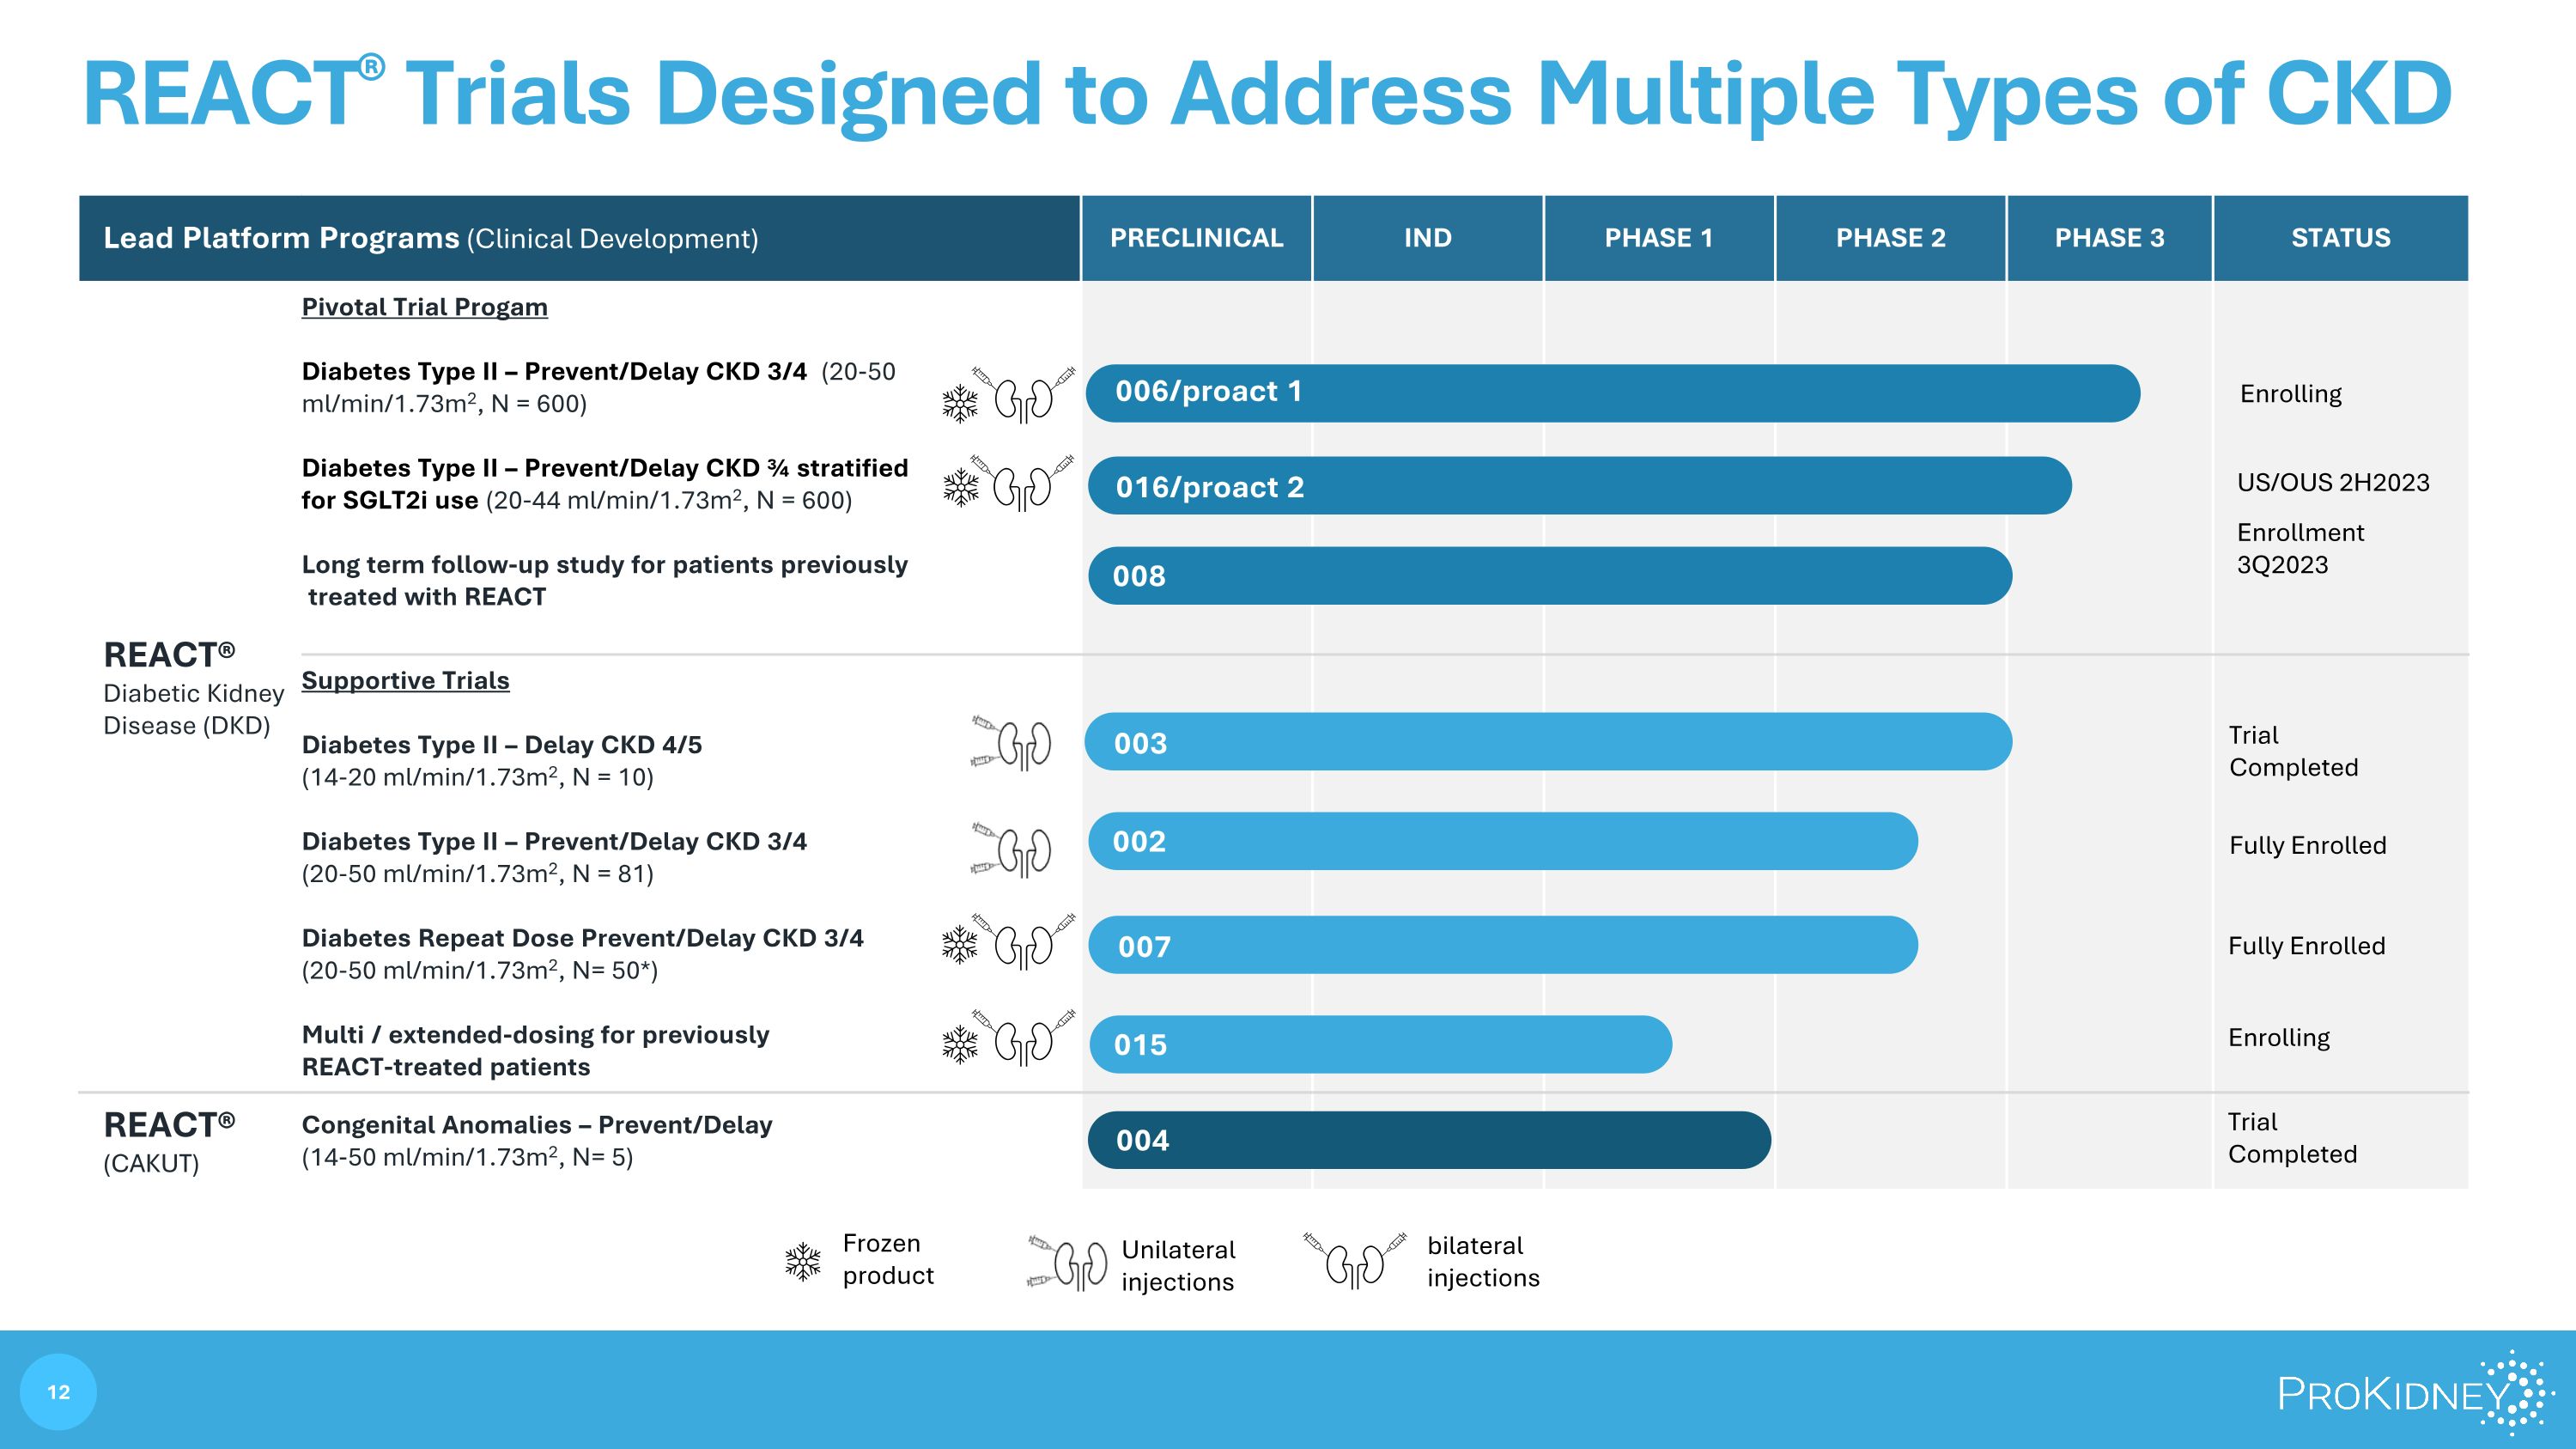This screenshot has height=1449, width=2576.
Task: Click the snowflake icon beside 015 bar
Action: [960, 1044]
